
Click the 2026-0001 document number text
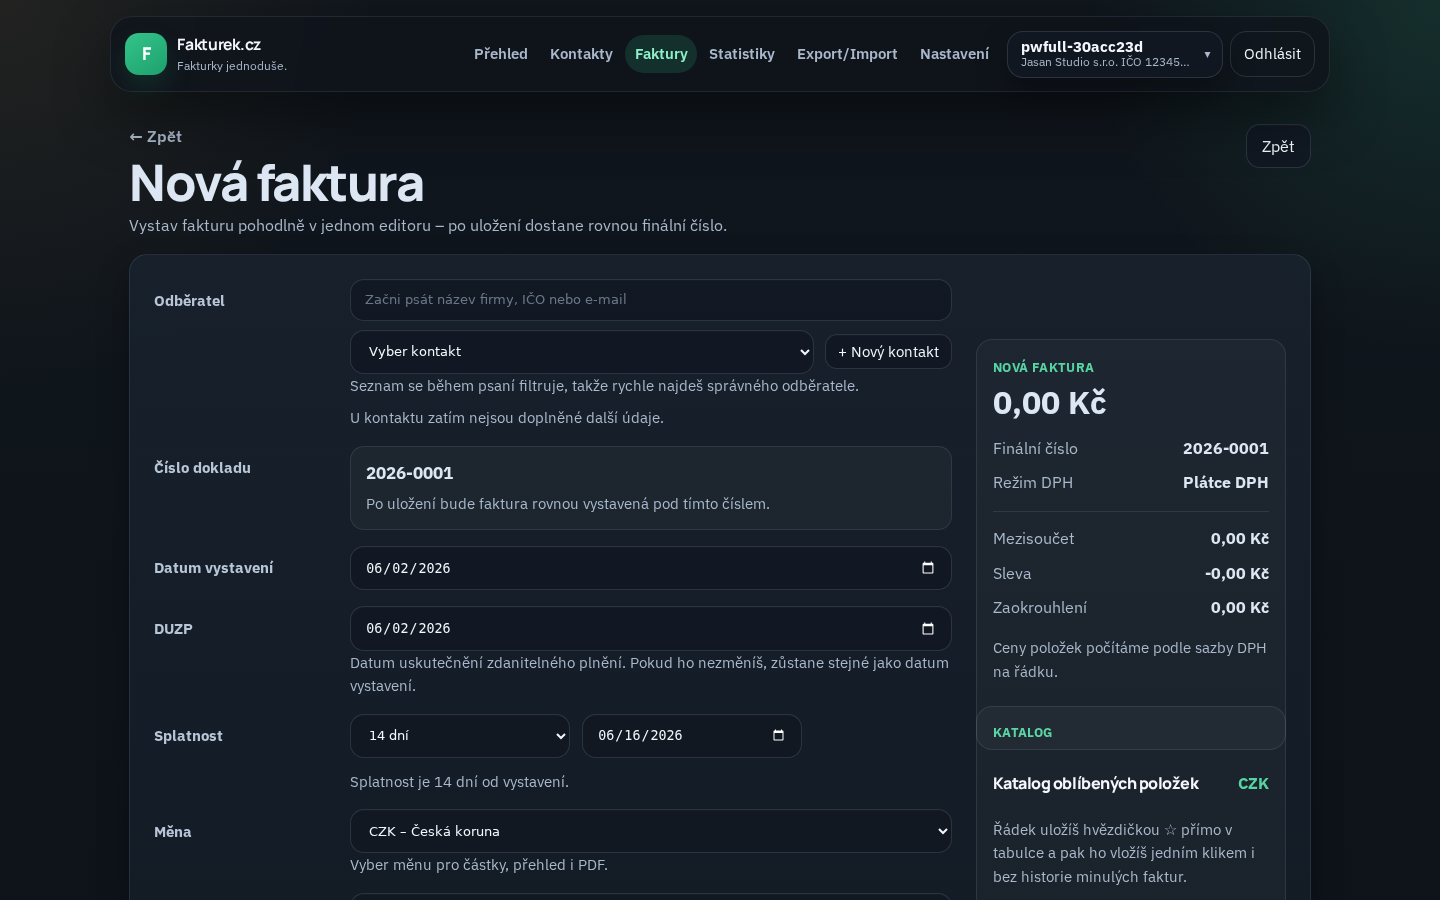(410, 473)
